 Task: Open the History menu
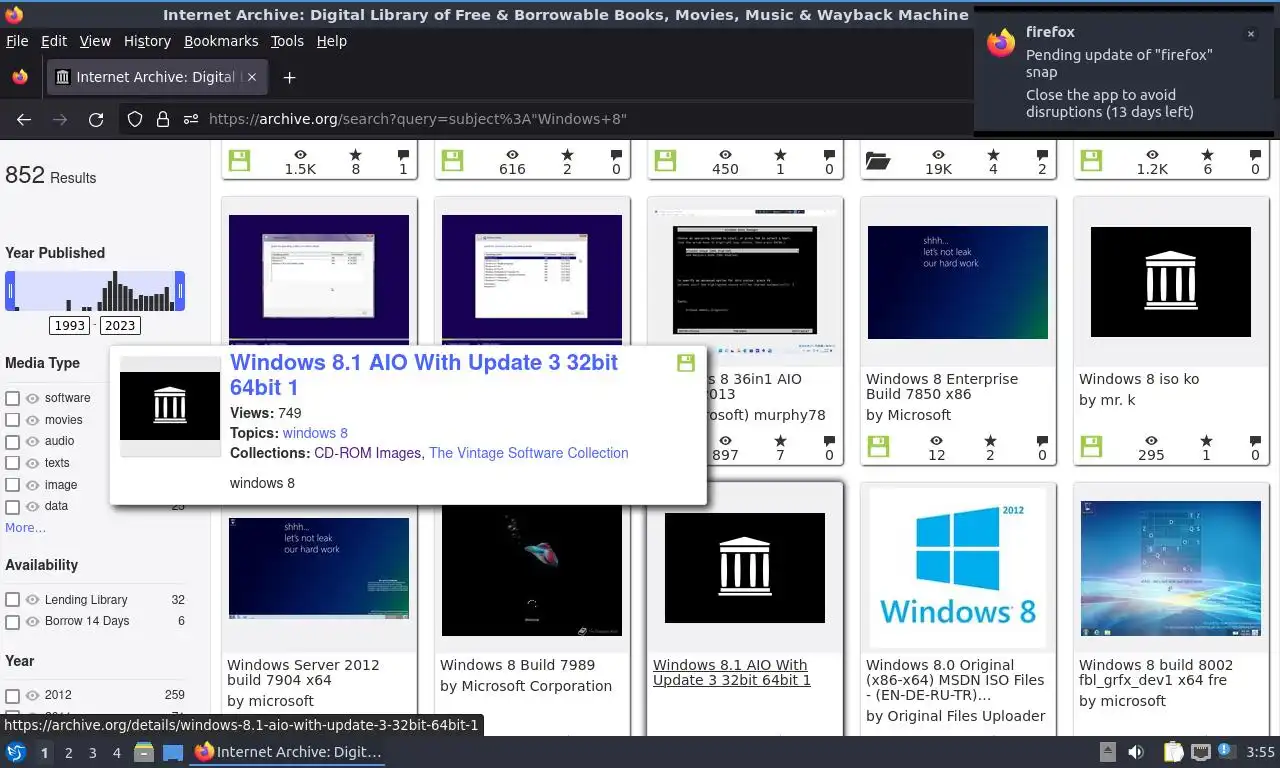[x=147, y=41]
